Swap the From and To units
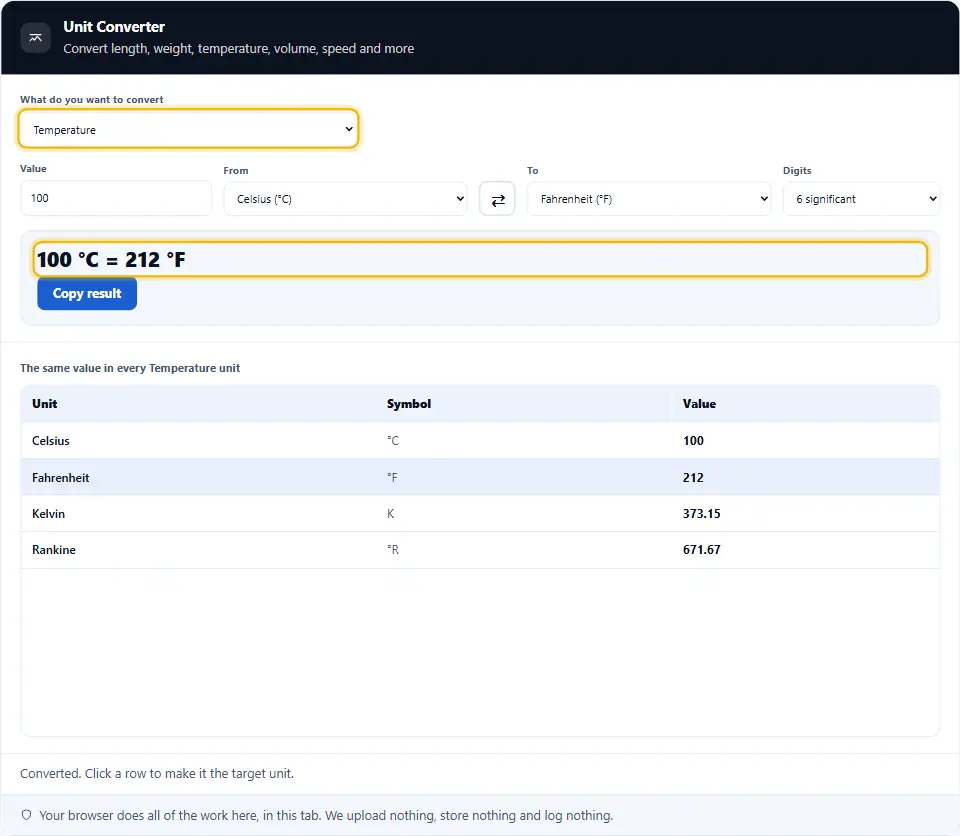Image resolution: width=960 pixels, height=836 pixels. coord(497,199)
